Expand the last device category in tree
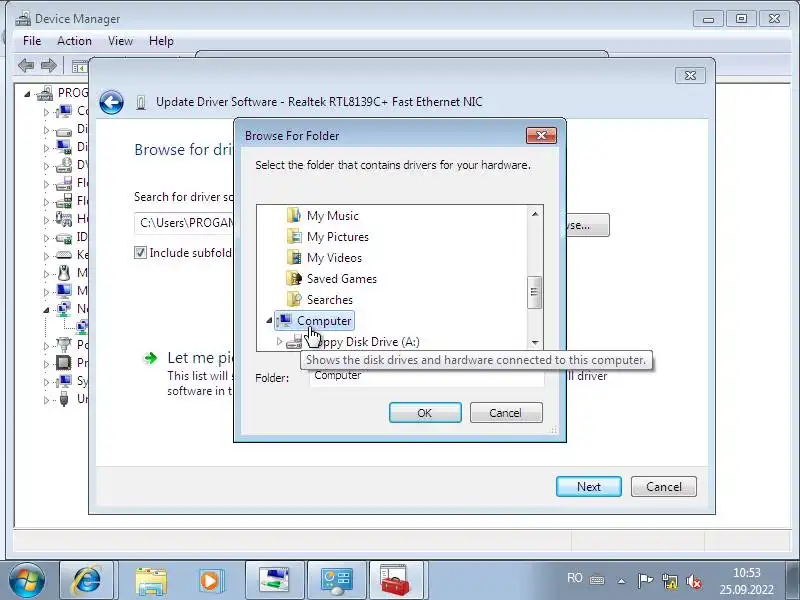The height and width of the screenshot is (600, 800). [46, 400]
